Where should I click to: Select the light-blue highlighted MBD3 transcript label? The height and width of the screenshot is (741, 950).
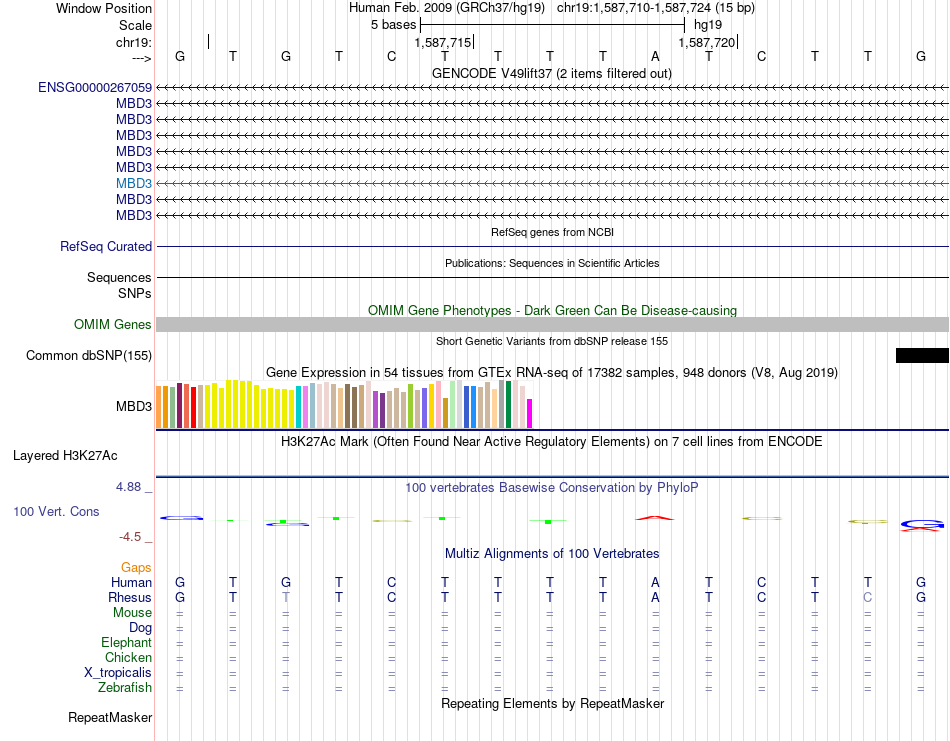pyautogui.click(x=134, y=184)
